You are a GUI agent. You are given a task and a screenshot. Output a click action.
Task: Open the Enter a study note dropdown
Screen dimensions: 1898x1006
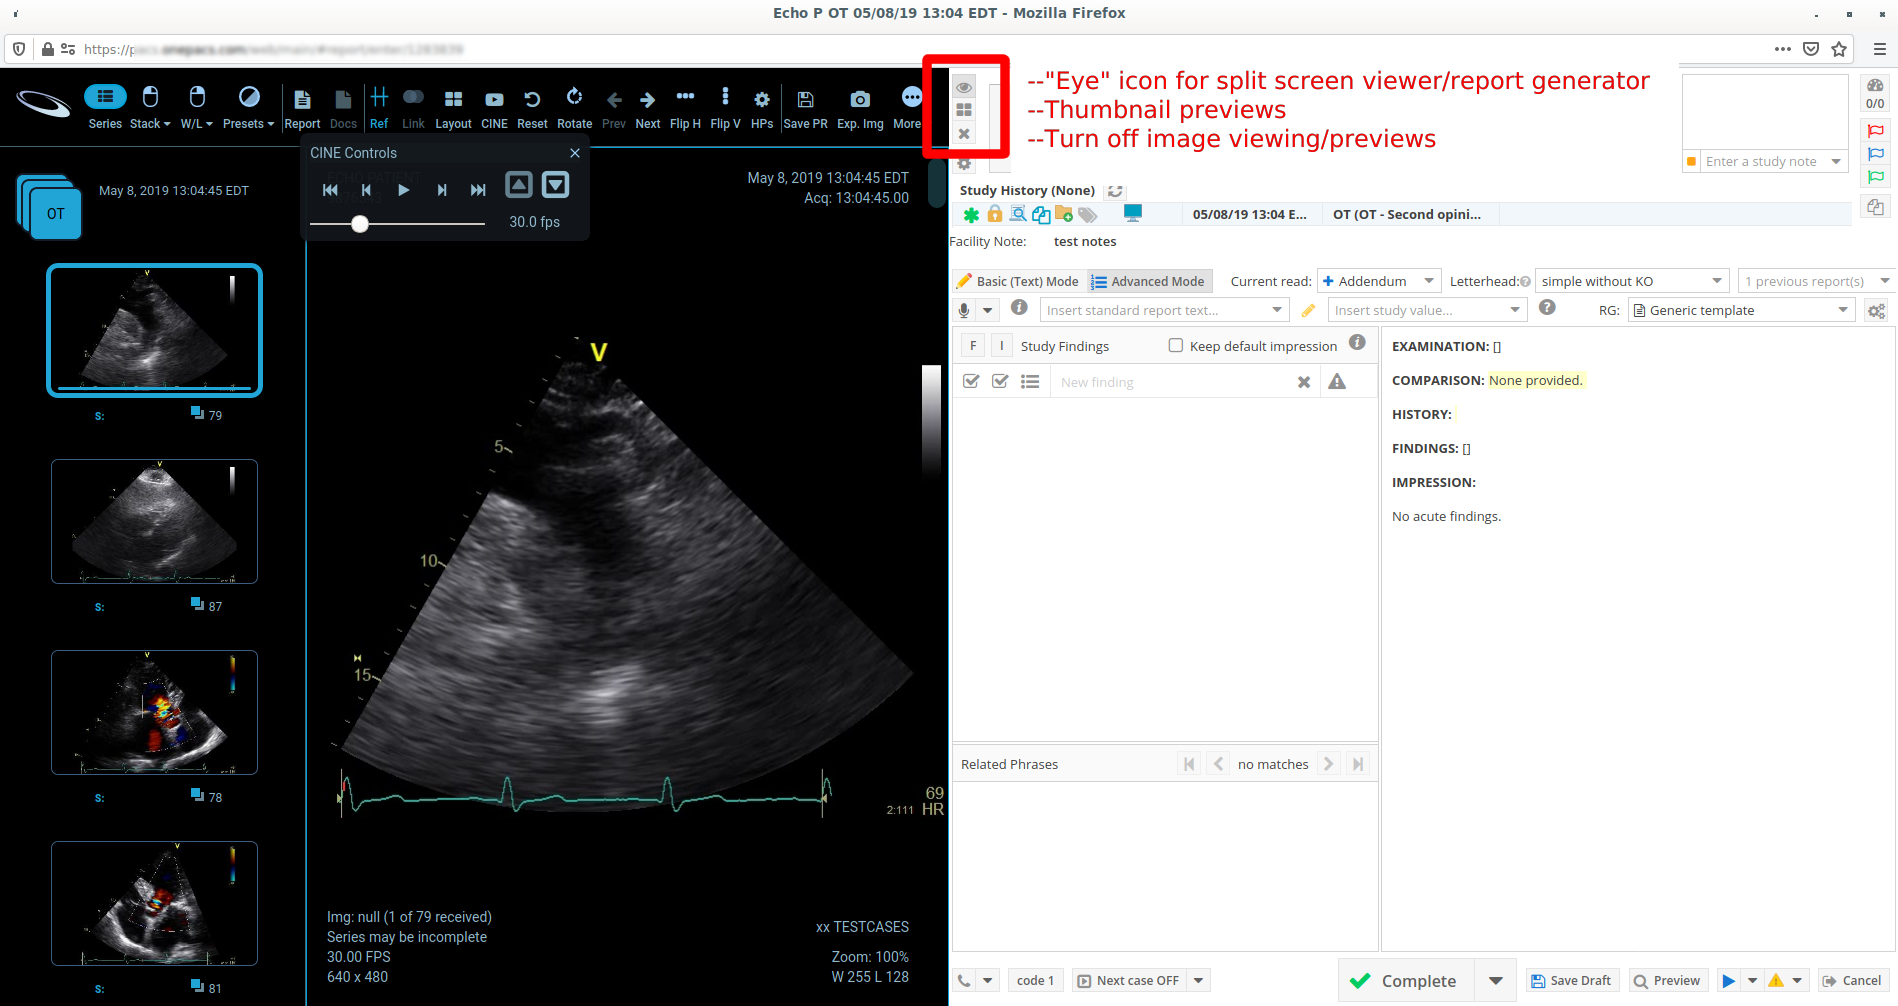point(1836,162)
